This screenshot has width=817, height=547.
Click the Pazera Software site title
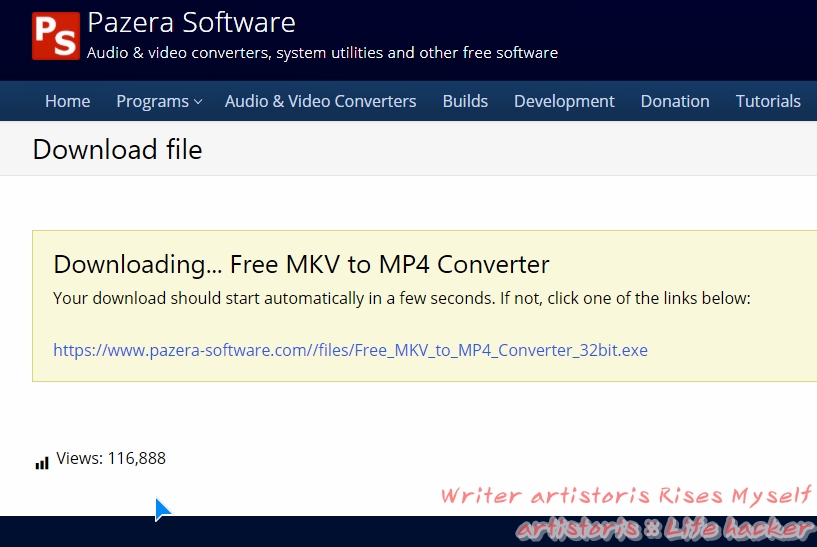191,23
